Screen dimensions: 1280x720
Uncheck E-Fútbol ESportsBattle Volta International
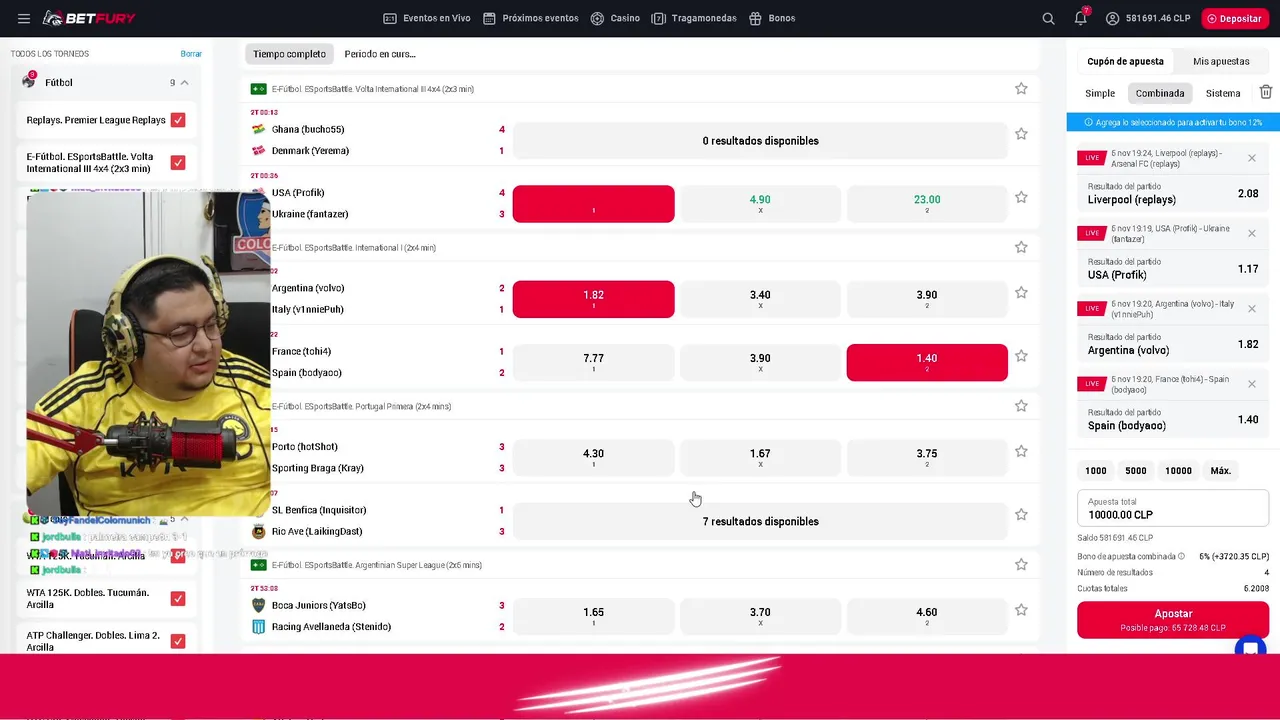tap(178, 162)
